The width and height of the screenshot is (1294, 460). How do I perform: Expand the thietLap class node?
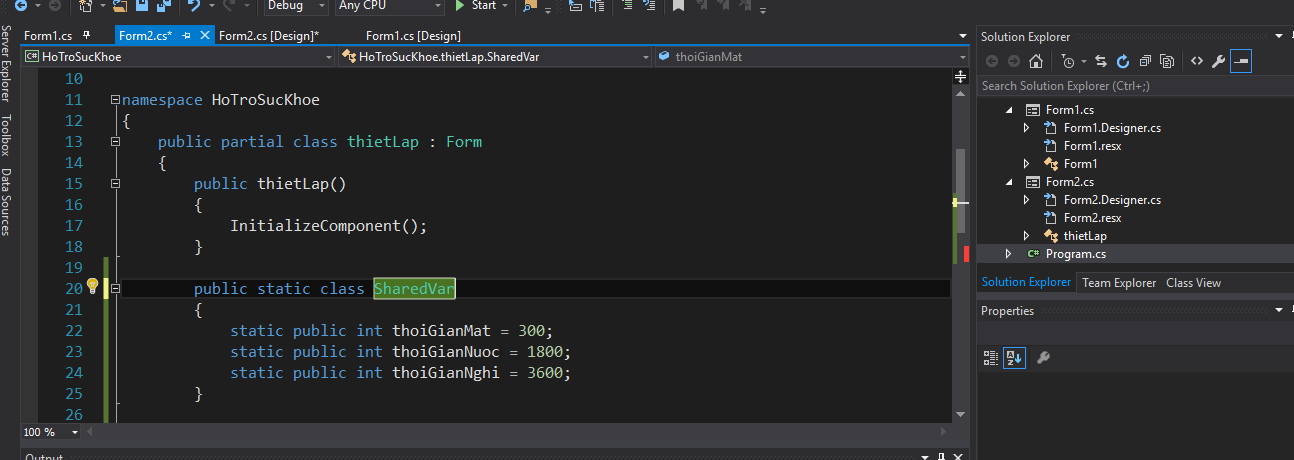(x=1027, y=236)
